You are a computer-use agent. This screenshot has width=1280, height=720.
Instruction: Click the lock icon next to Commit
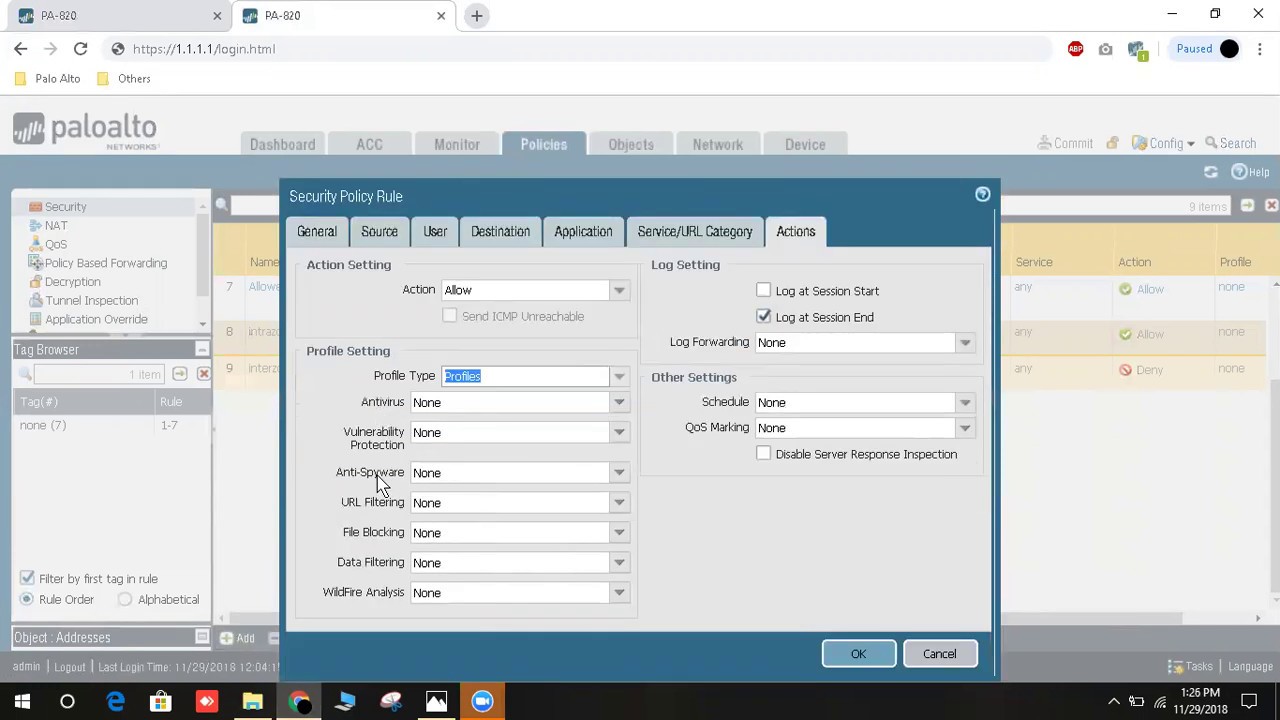pos(1112,144)
